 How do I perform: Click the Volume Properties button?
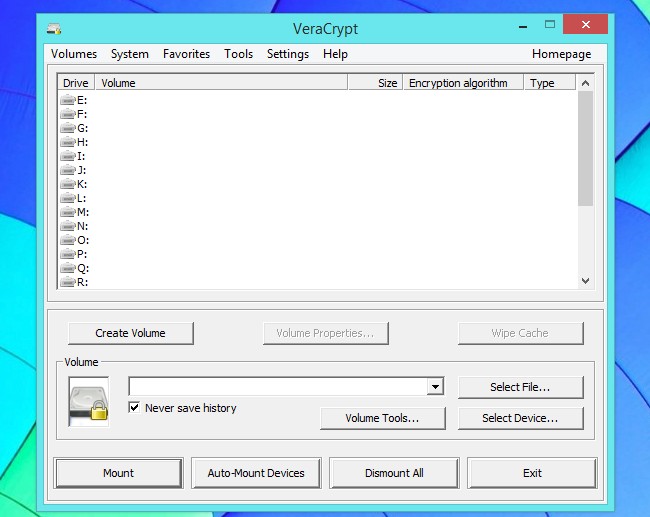[x=325, y=333]
